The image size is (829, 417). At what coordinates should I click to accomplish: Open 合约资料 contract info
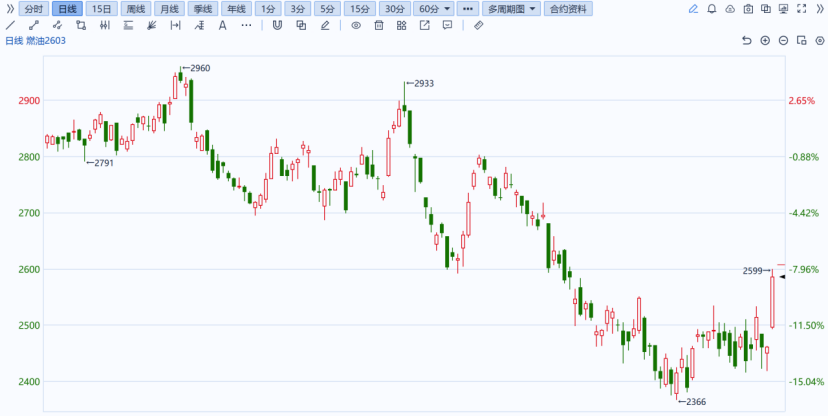[568, 8]
